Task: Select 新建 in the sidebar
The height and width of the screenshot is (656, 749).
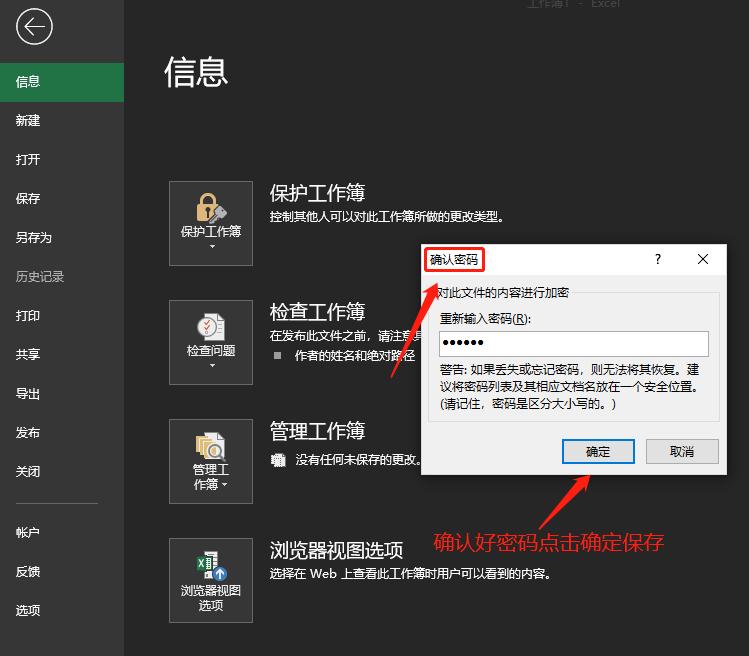Action: coord(62,121)
